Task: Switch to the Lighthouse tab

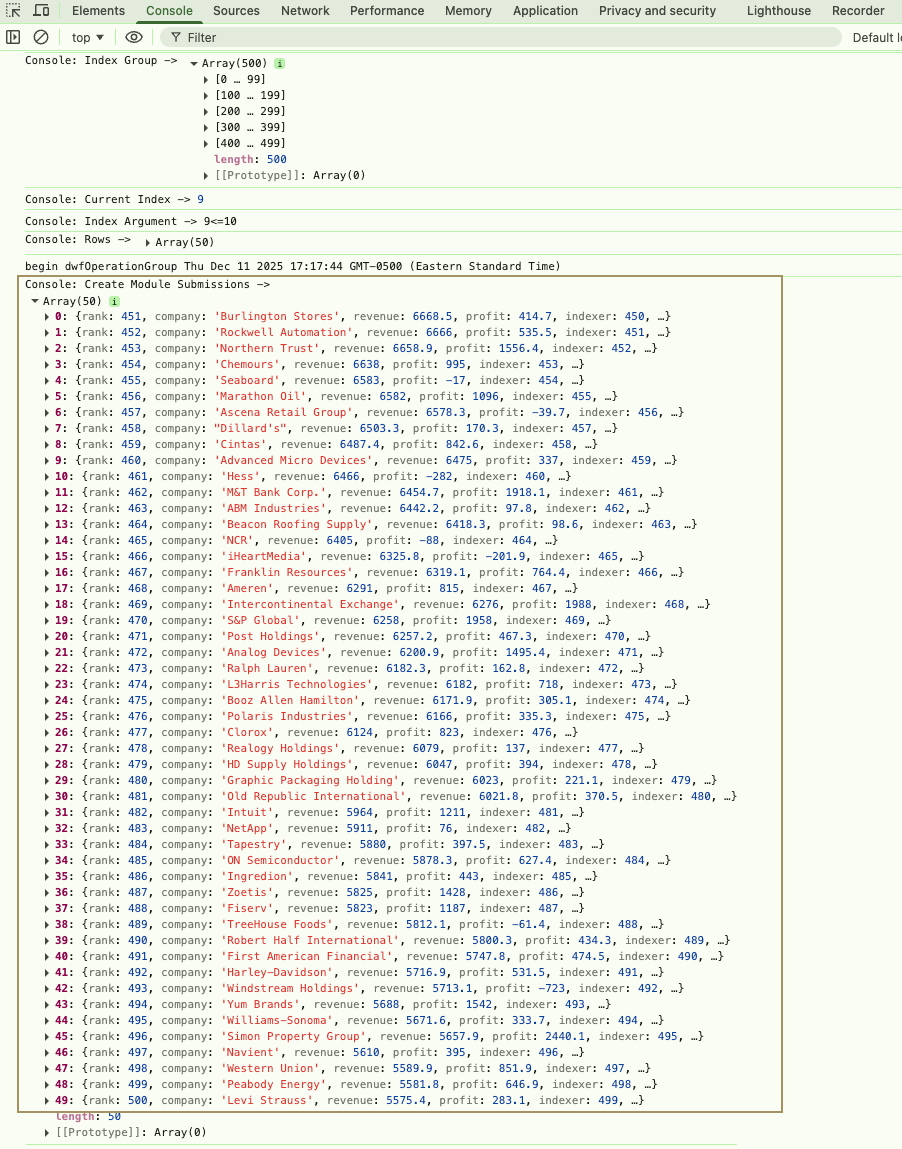Action: point(778,10)
